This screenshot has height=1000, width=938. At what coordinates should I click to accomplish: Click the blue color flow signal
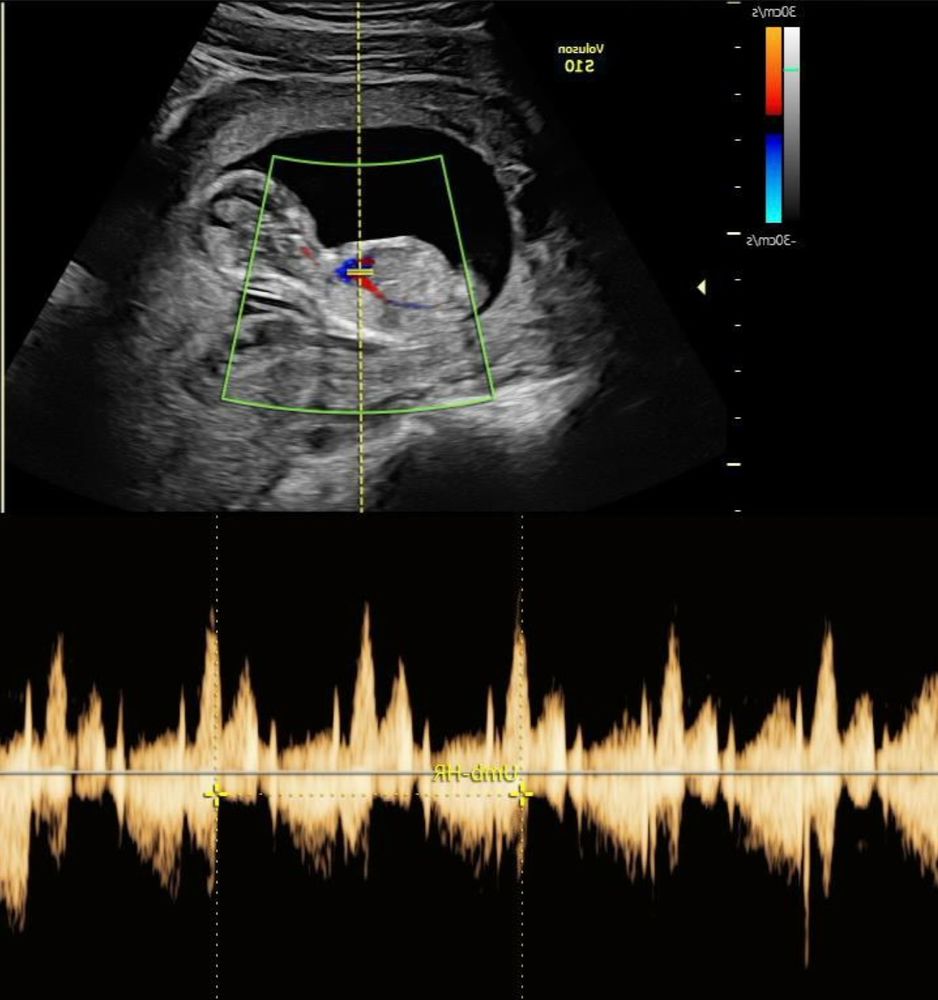click(350, 270)
